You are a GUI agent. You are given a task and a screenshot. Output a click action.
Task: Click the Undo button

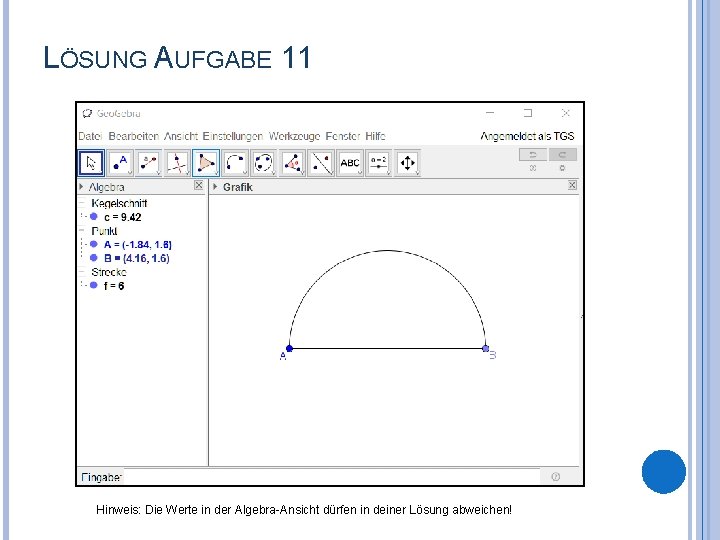pos(533,155)
